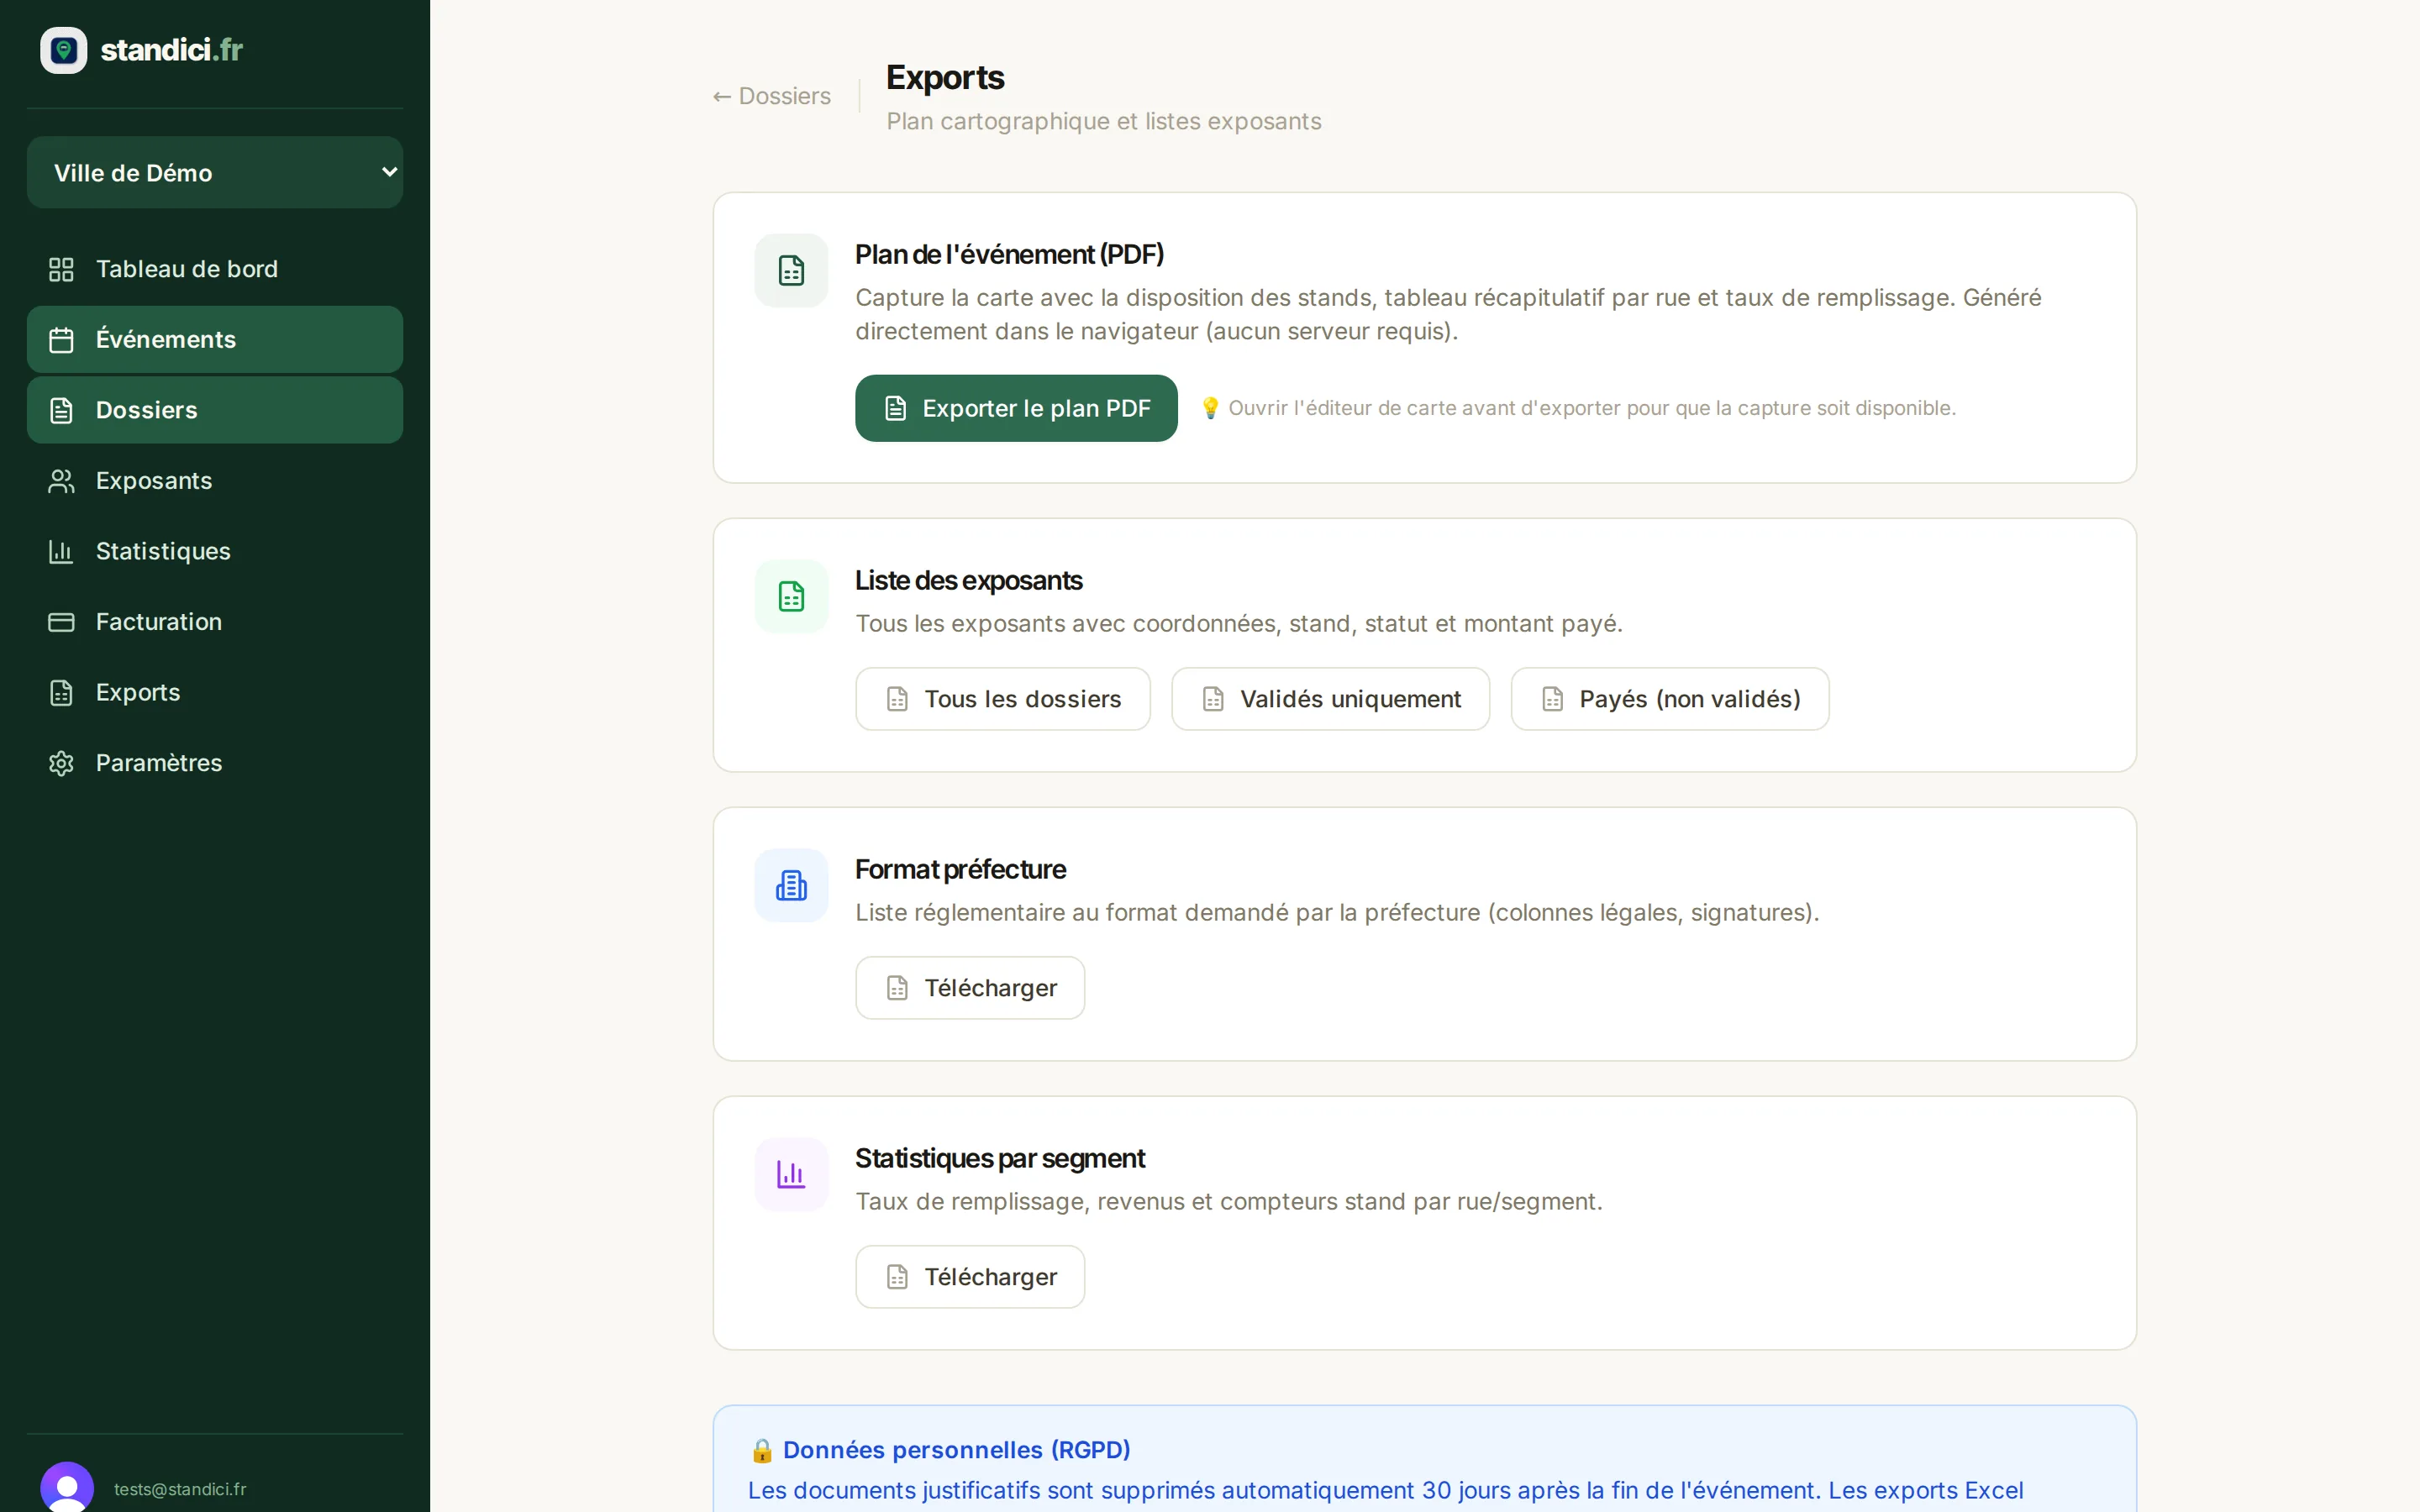Click Télécharger under Format préfecture
This screenshot has height=1512, width=2420.
[969, 988]
